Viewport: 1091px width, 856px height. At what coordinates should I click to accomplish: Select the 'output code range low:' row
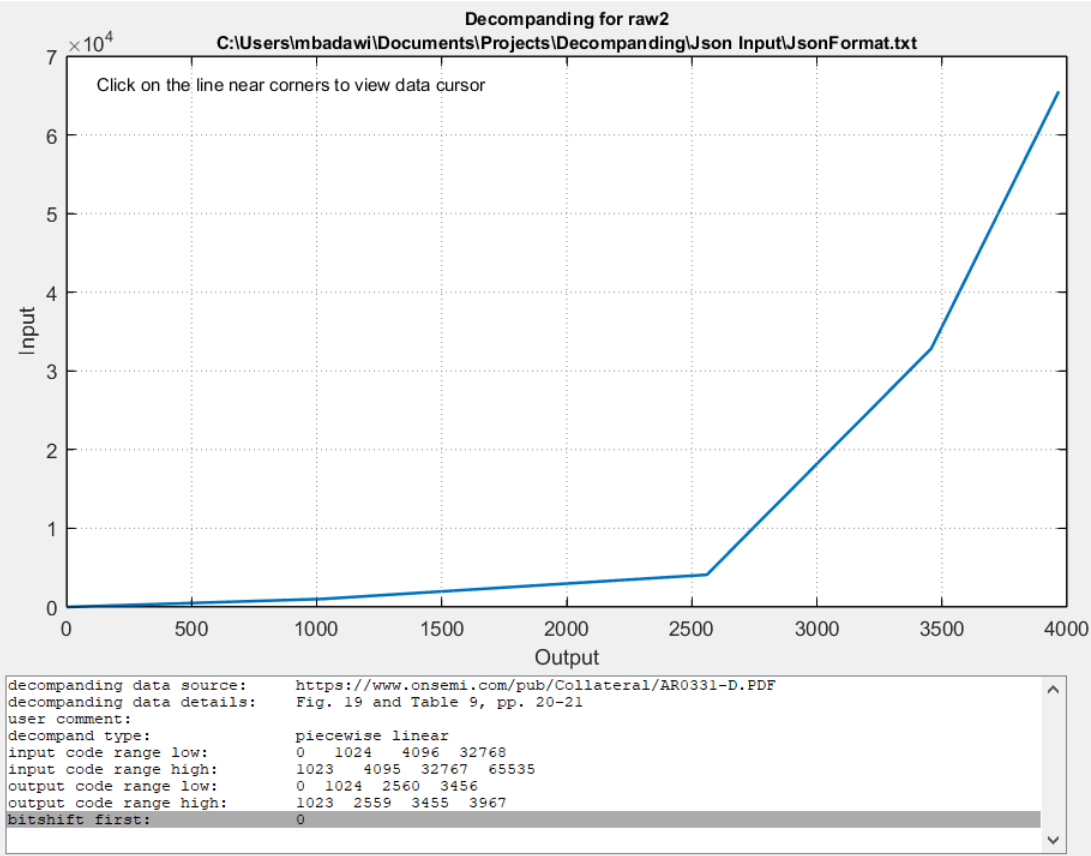(524, 786)
